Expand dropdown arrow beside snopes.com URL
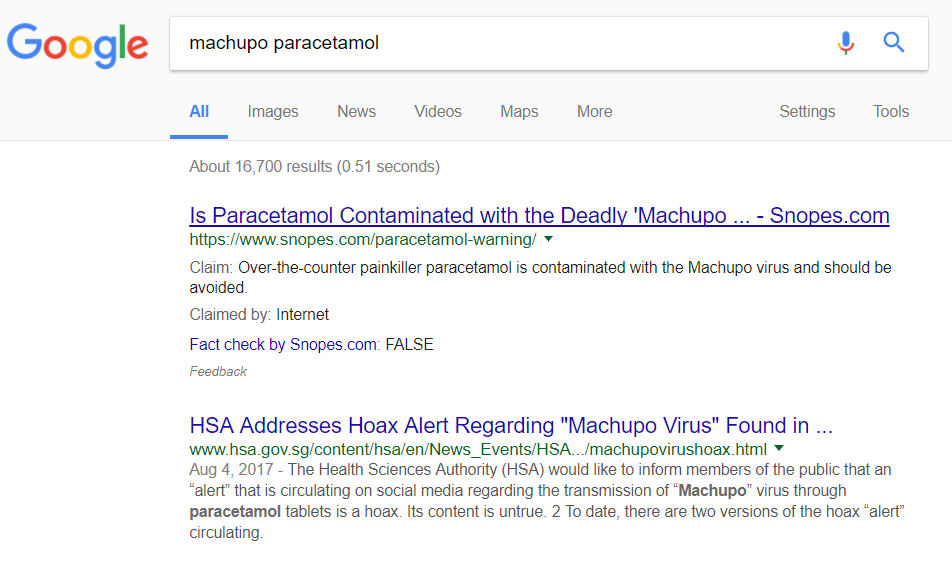The image size is (952, 561). [548, 239]
